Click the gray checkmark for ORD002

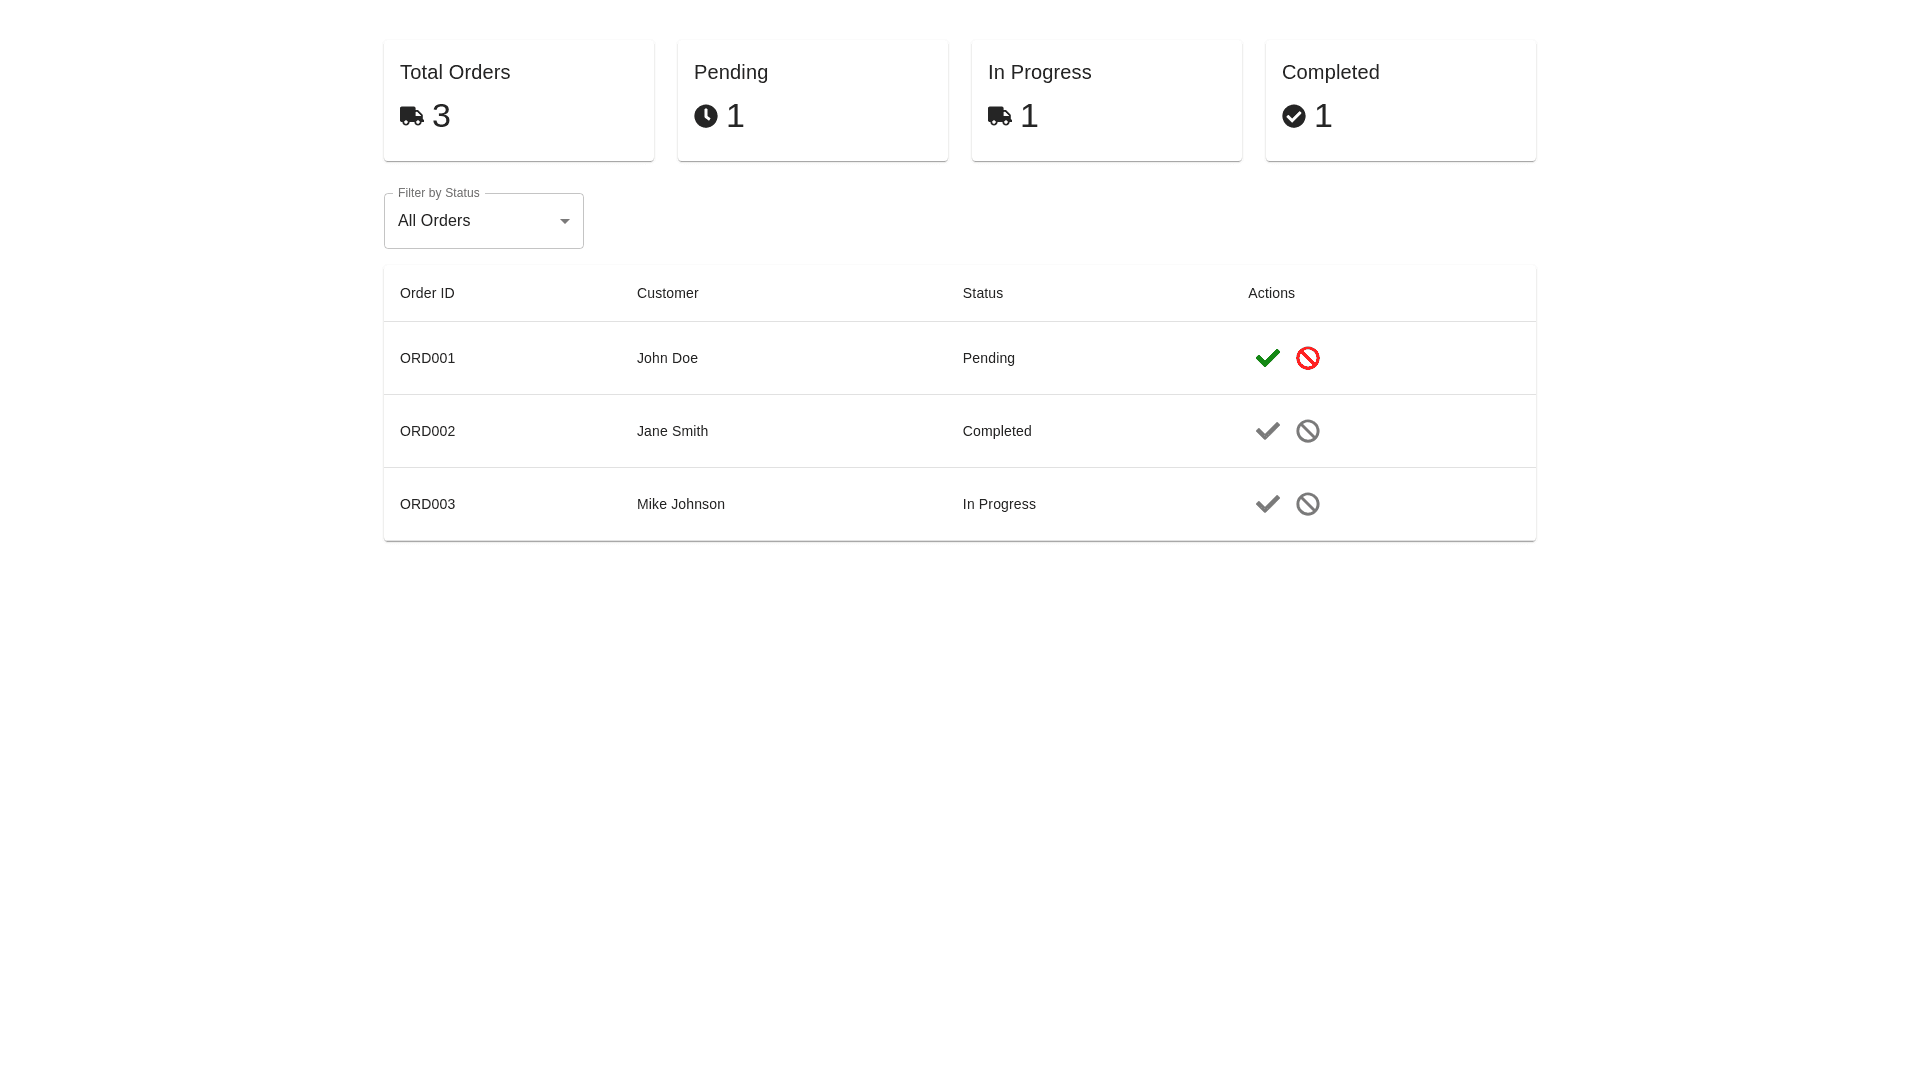[1267, 431]
